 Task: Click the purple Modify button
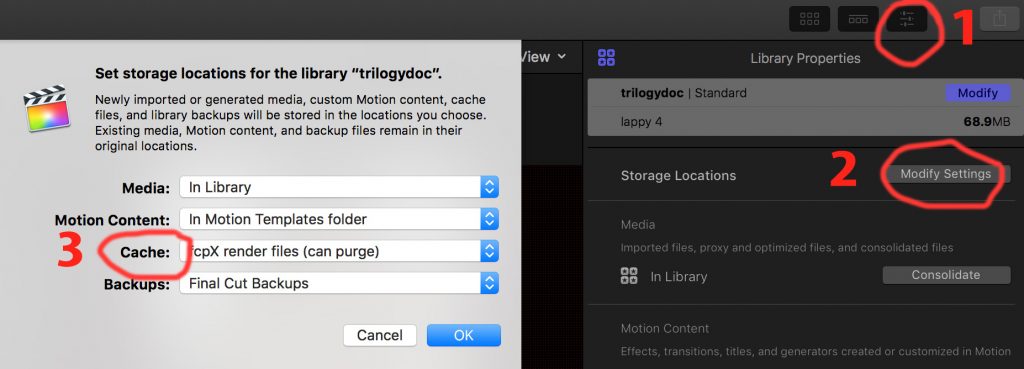pos(978,93)
